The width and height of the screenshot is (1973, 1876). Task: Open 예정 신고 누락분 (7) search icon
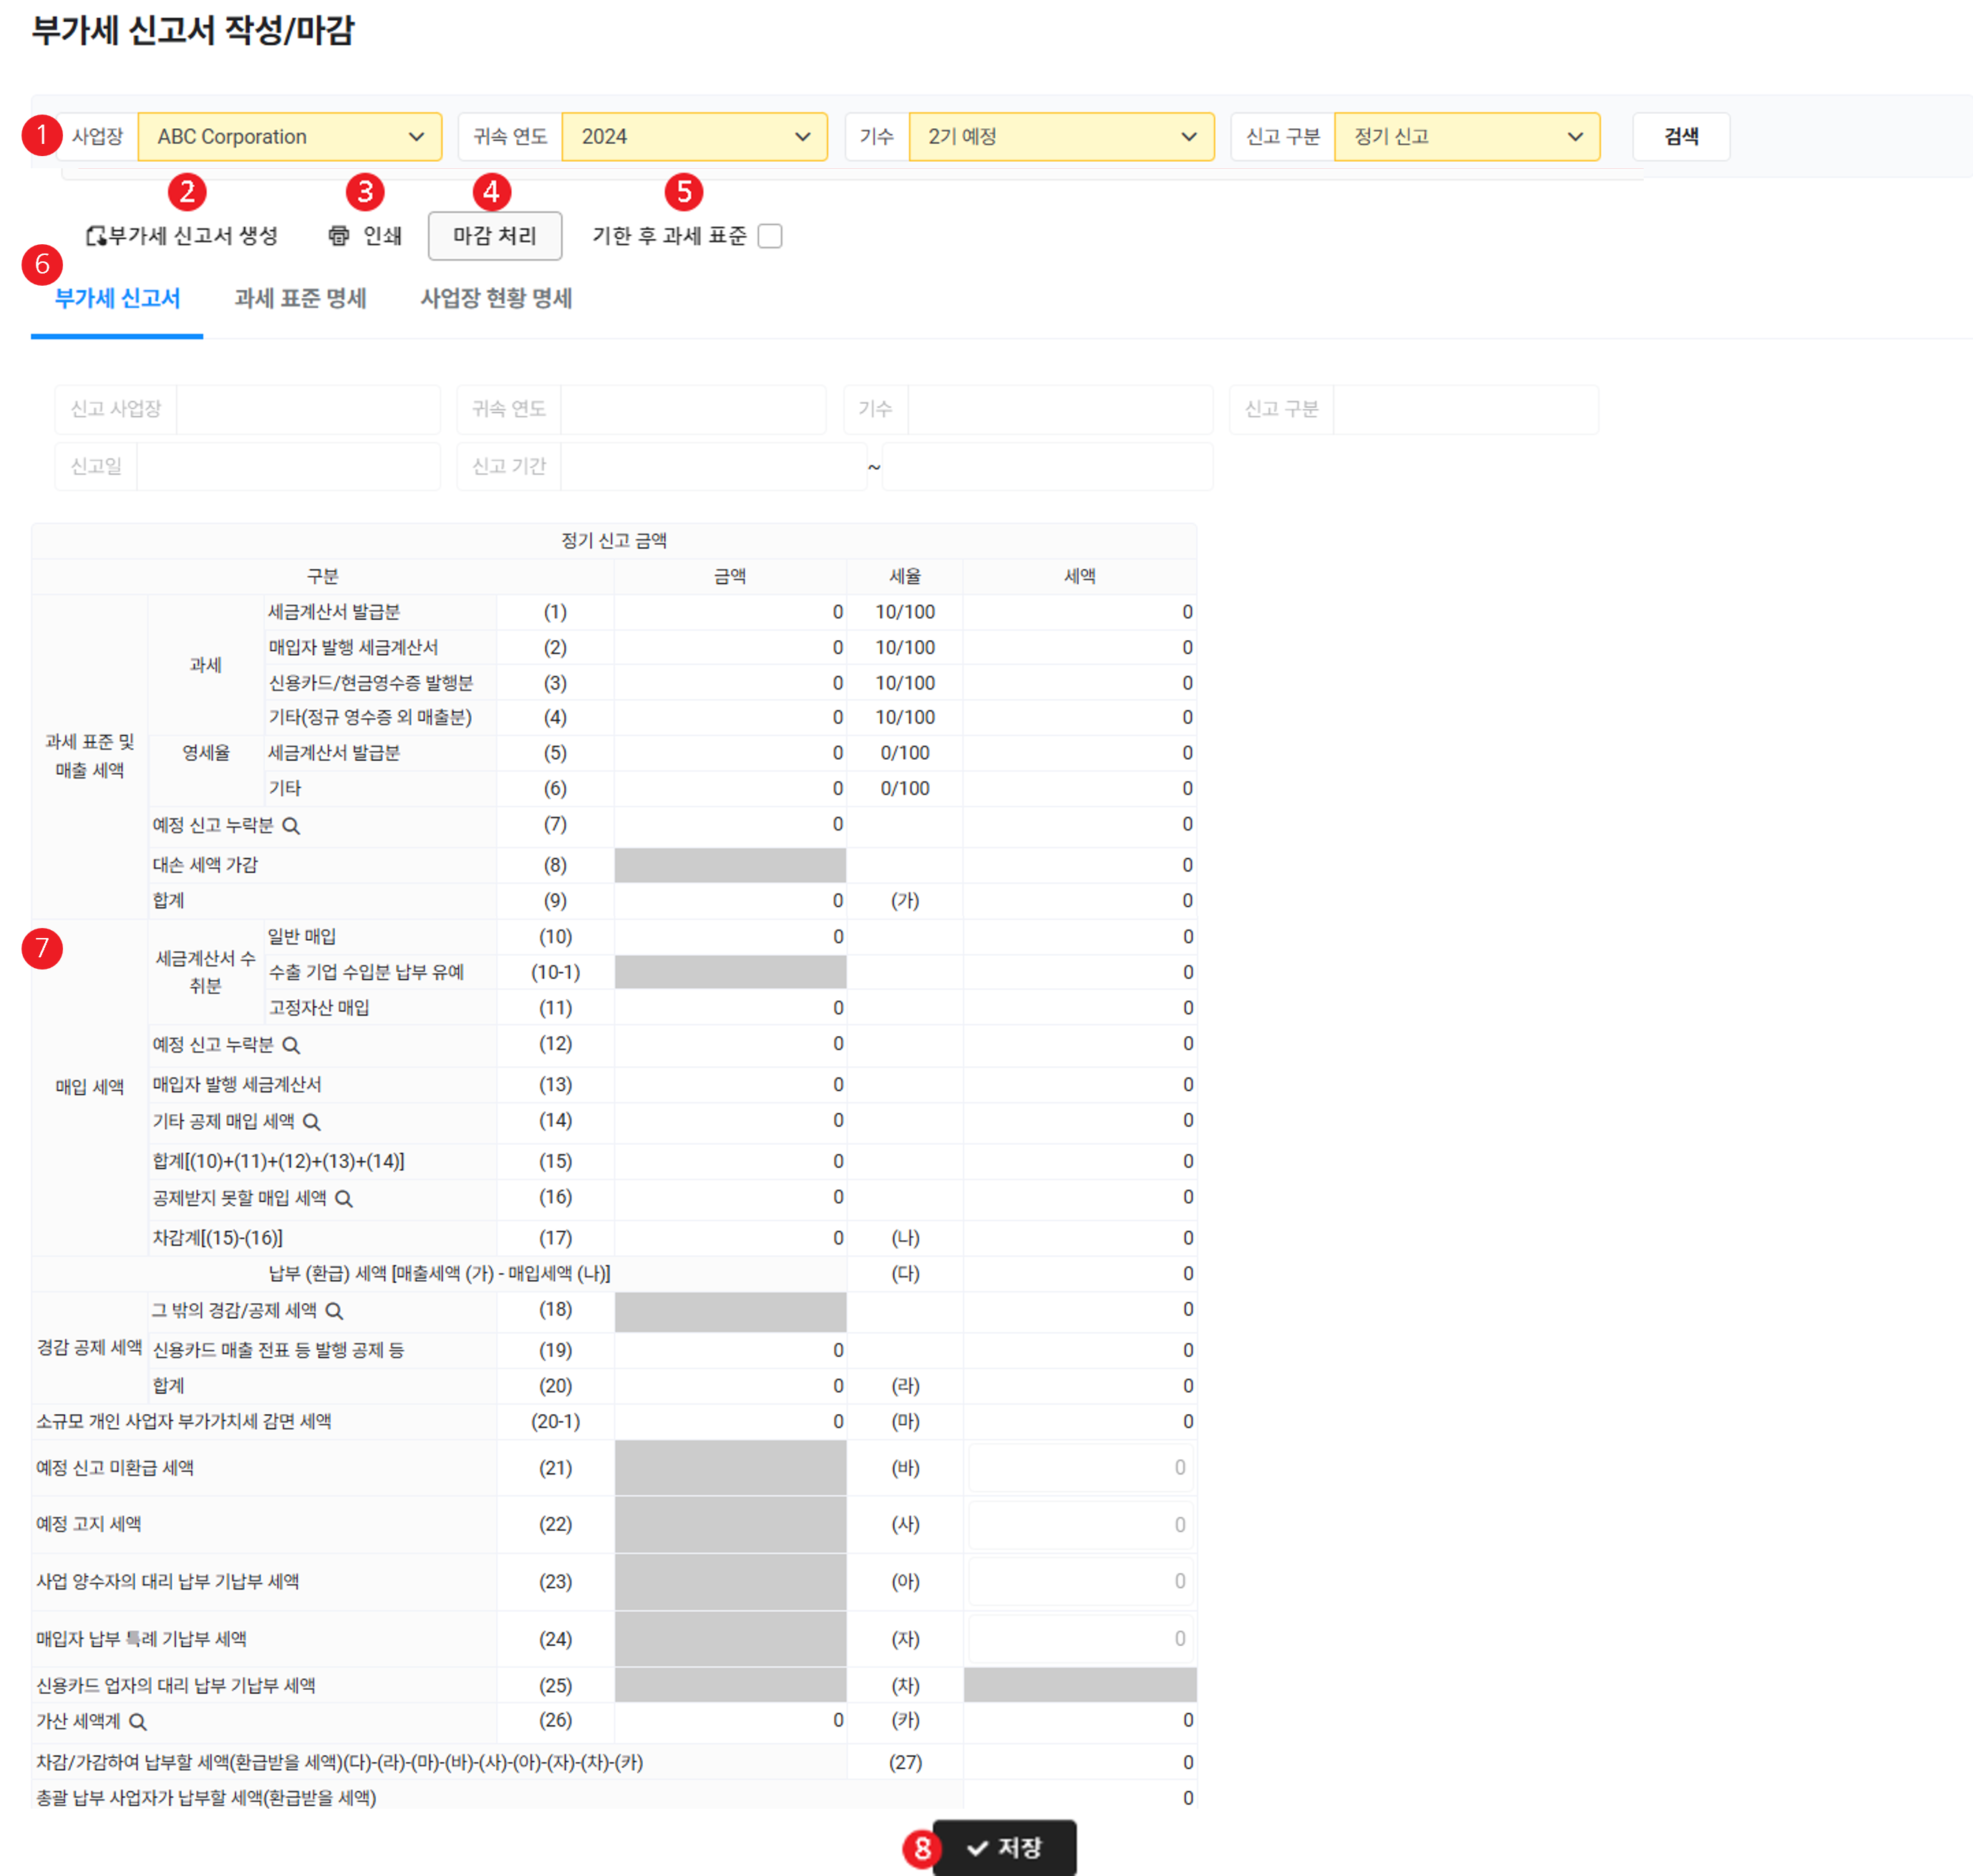[291, 826]
